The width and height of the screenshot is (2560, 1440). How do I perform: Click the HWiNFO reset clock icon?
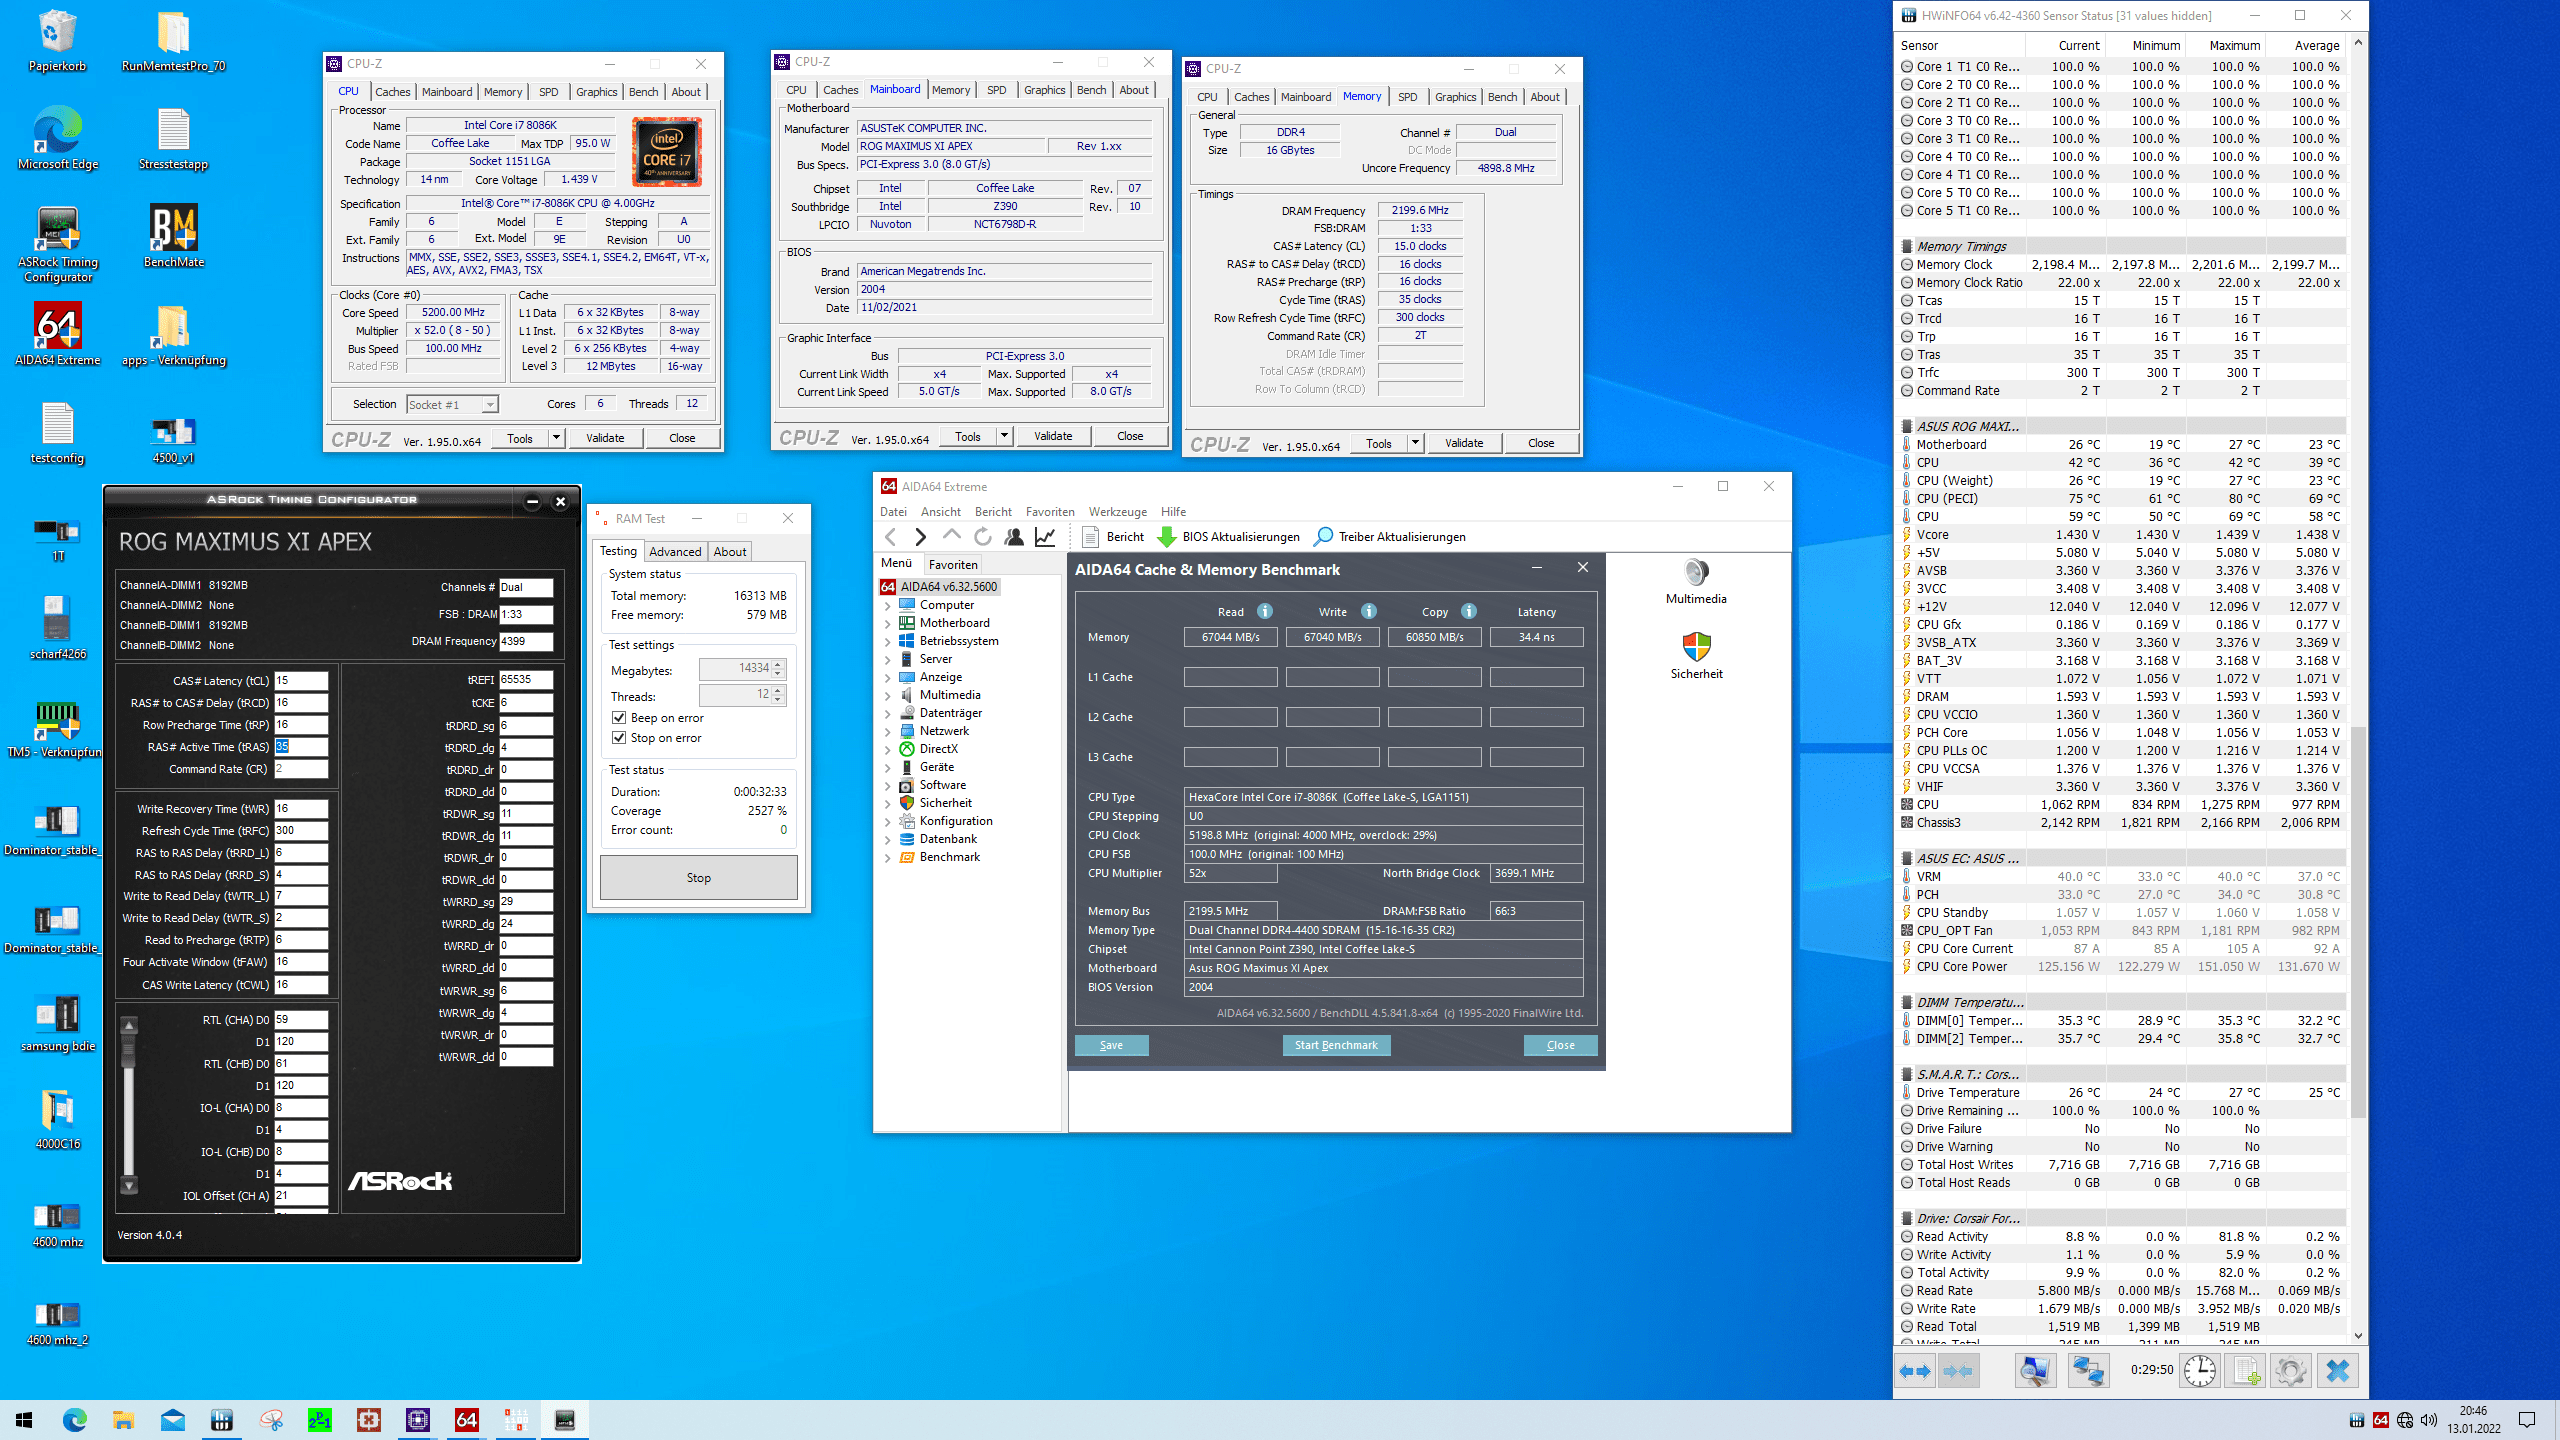(2199, 1370)
